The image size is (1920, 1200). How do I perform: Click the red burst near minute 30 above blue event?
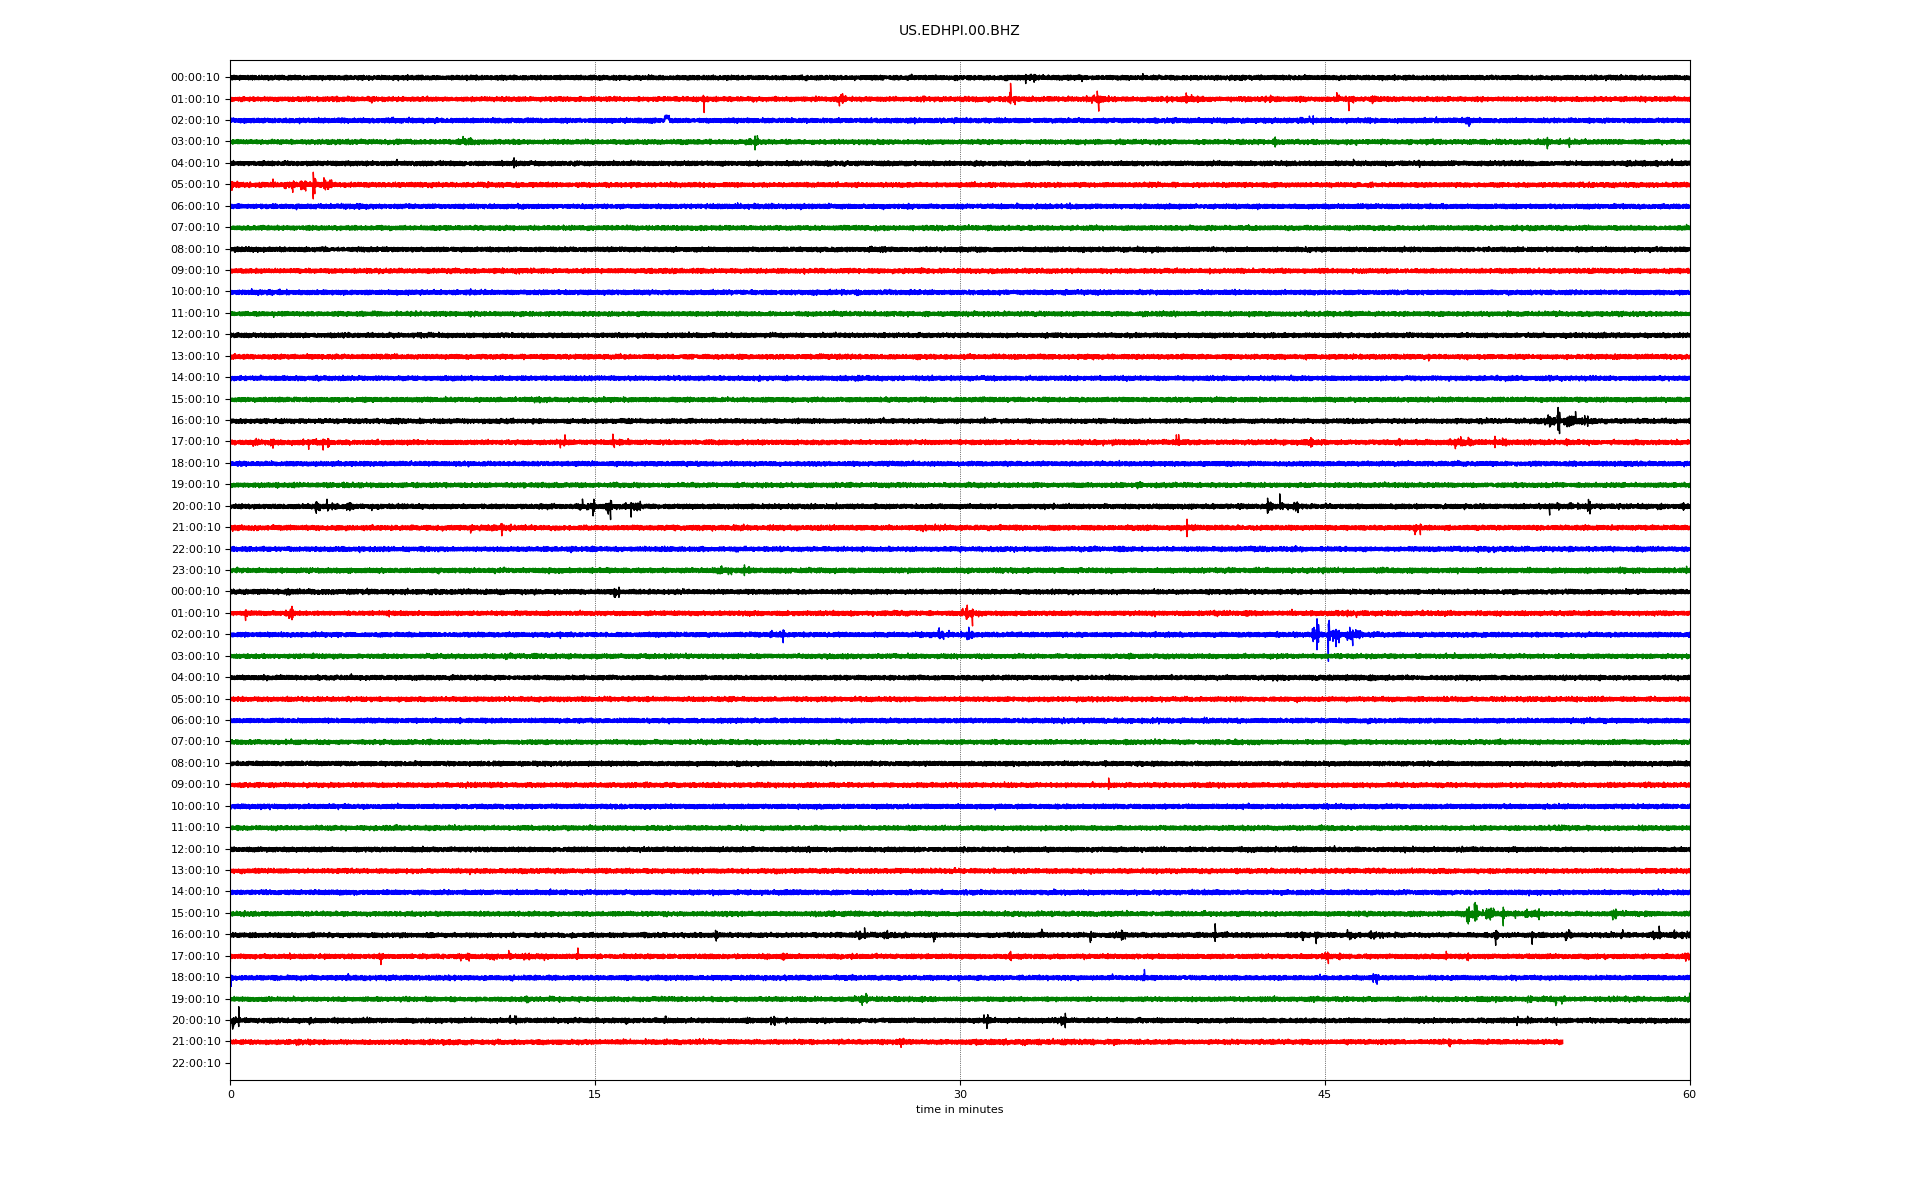click(967, 613)
